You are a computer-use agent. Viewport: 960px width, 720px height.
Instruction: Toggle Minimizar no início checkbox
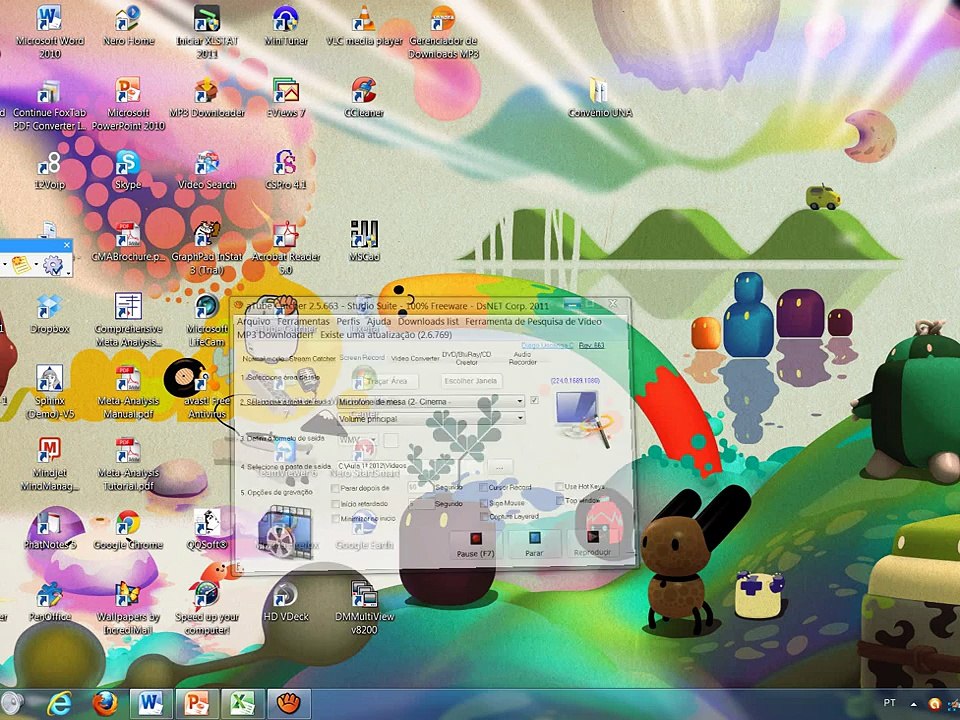pos(335,519)
